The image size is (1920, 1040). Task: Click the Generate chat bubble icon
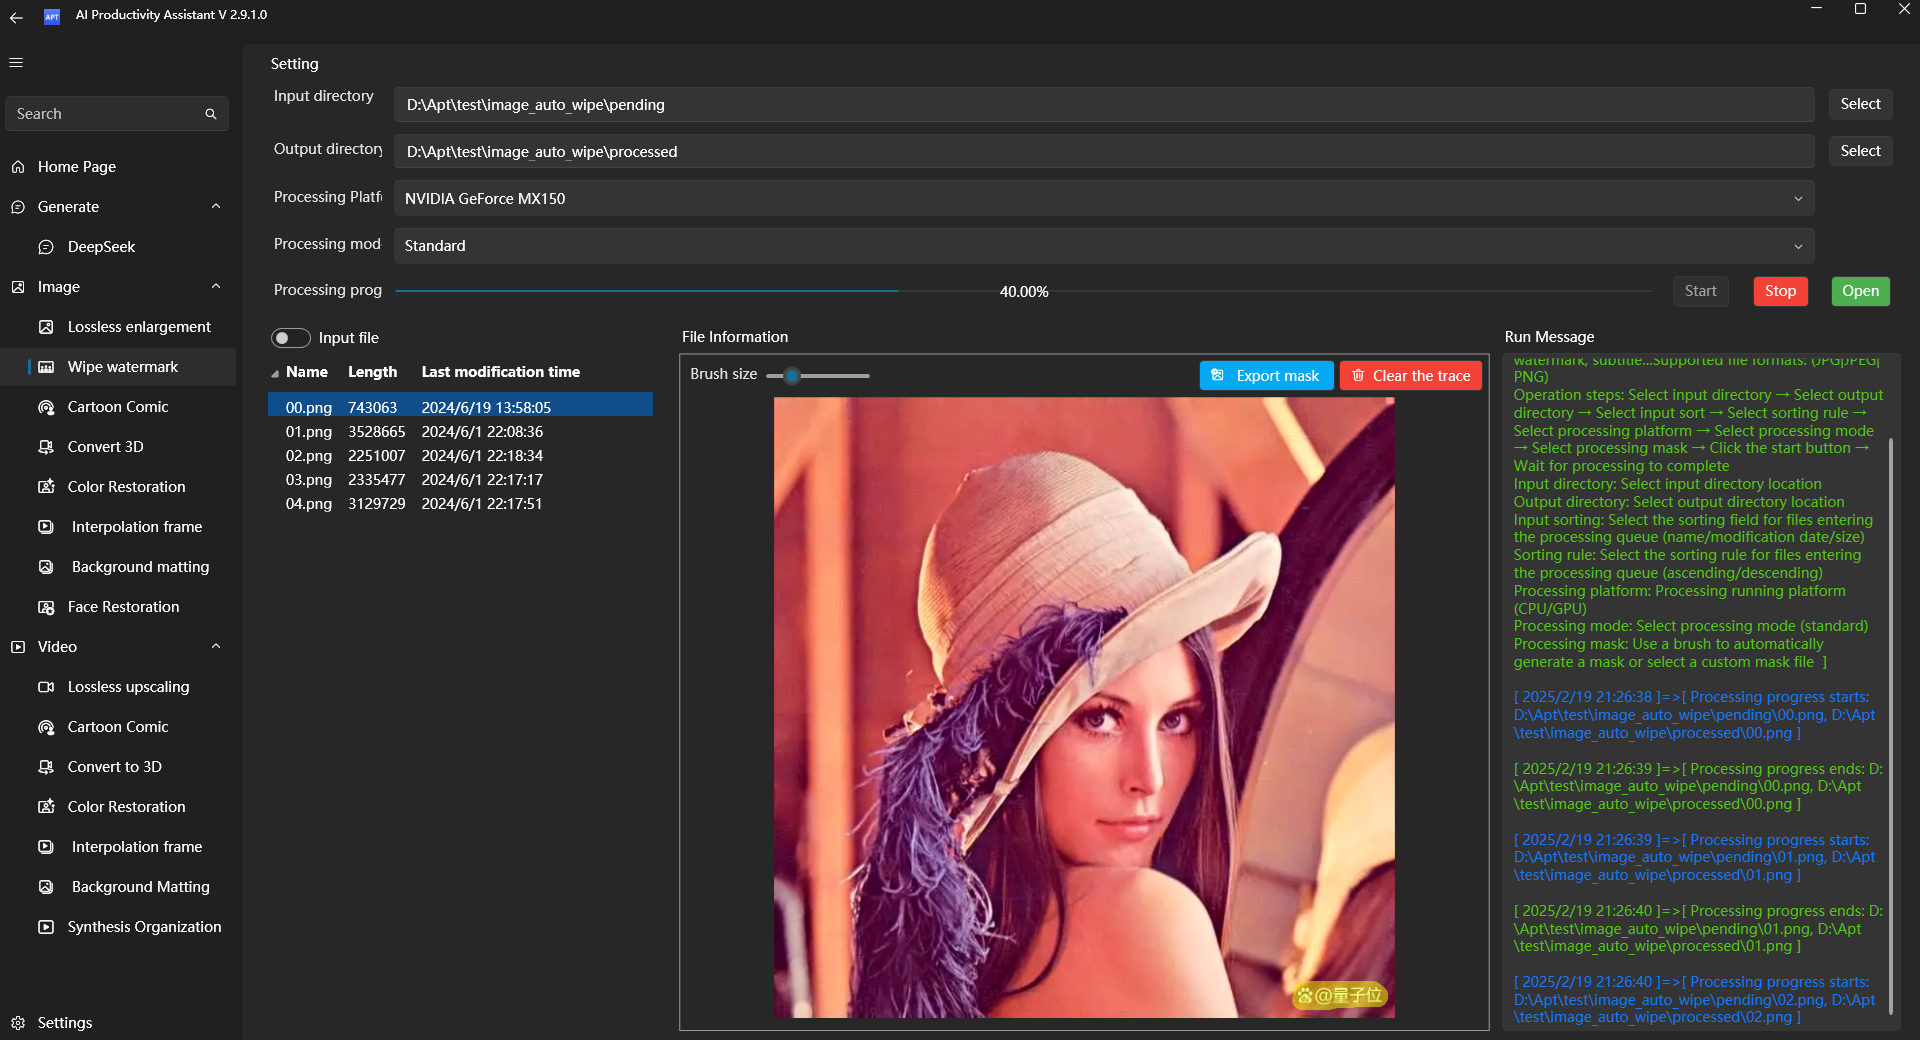click(x=18, y=207)
